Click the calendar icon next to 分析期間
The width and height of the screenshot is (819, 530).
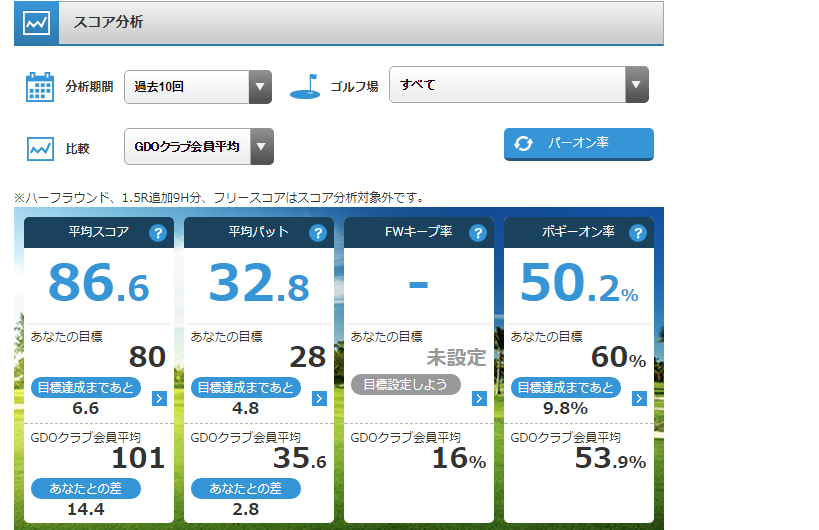pyautogui.click(x=39, y=87)
